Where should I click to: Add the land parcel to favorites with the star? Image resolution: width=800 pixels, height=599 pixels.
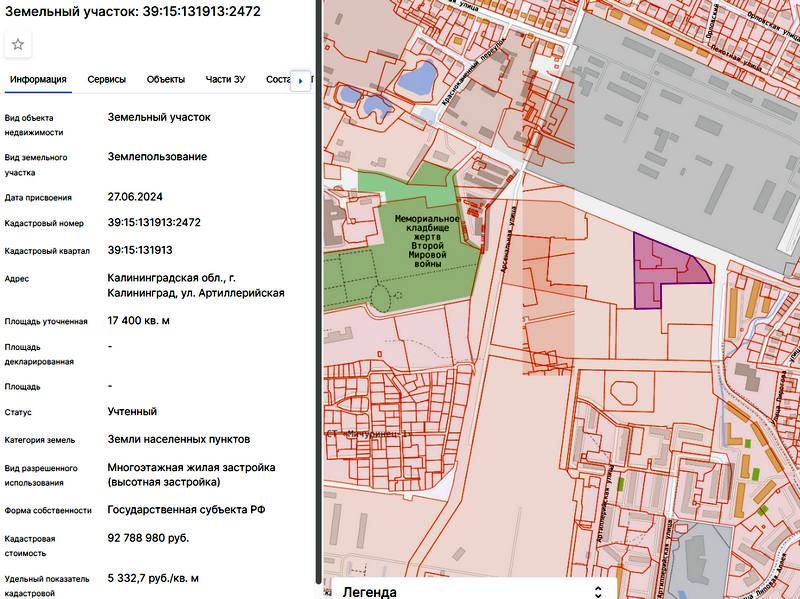coord(18,44)
